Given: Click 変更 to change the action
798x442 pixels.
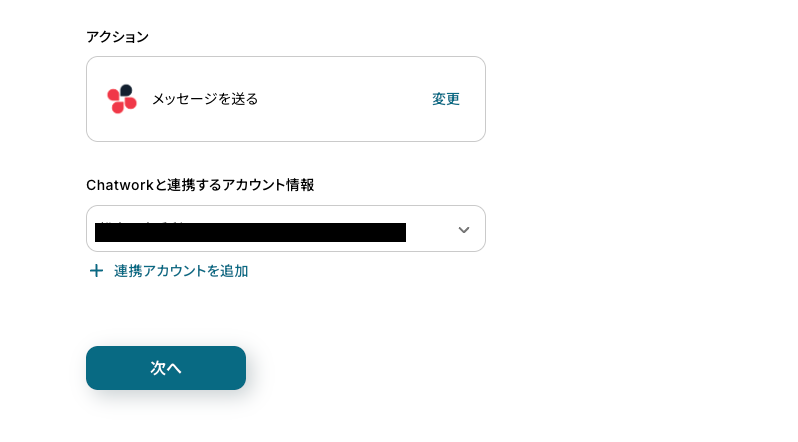Looking at the screenshot, I should (x=446, y=99).
